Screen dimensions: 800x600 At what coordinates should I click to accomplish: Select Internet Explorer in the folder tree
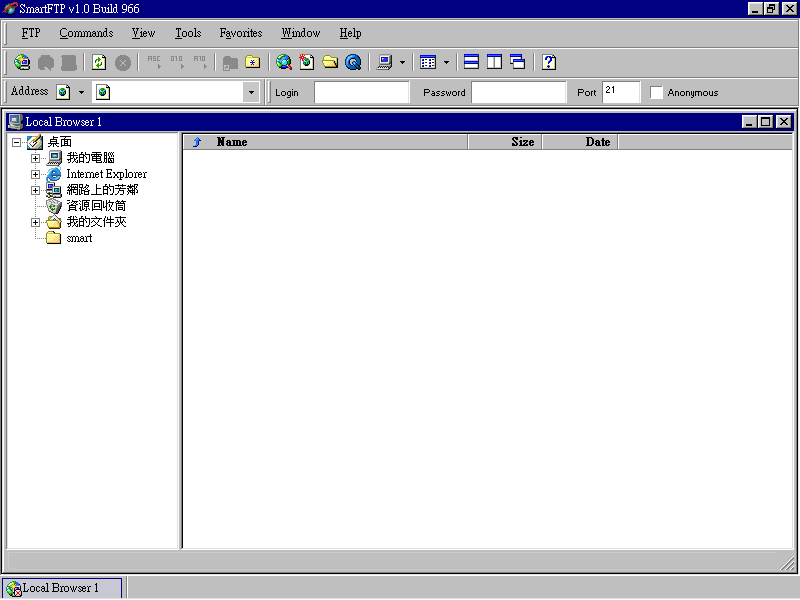pyautogui.click(x=107, y=174)
